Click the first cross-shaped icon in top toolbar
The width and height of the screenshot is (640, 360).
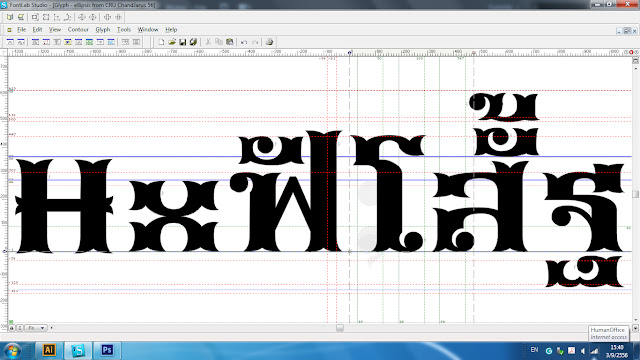(x=107, y=17)
